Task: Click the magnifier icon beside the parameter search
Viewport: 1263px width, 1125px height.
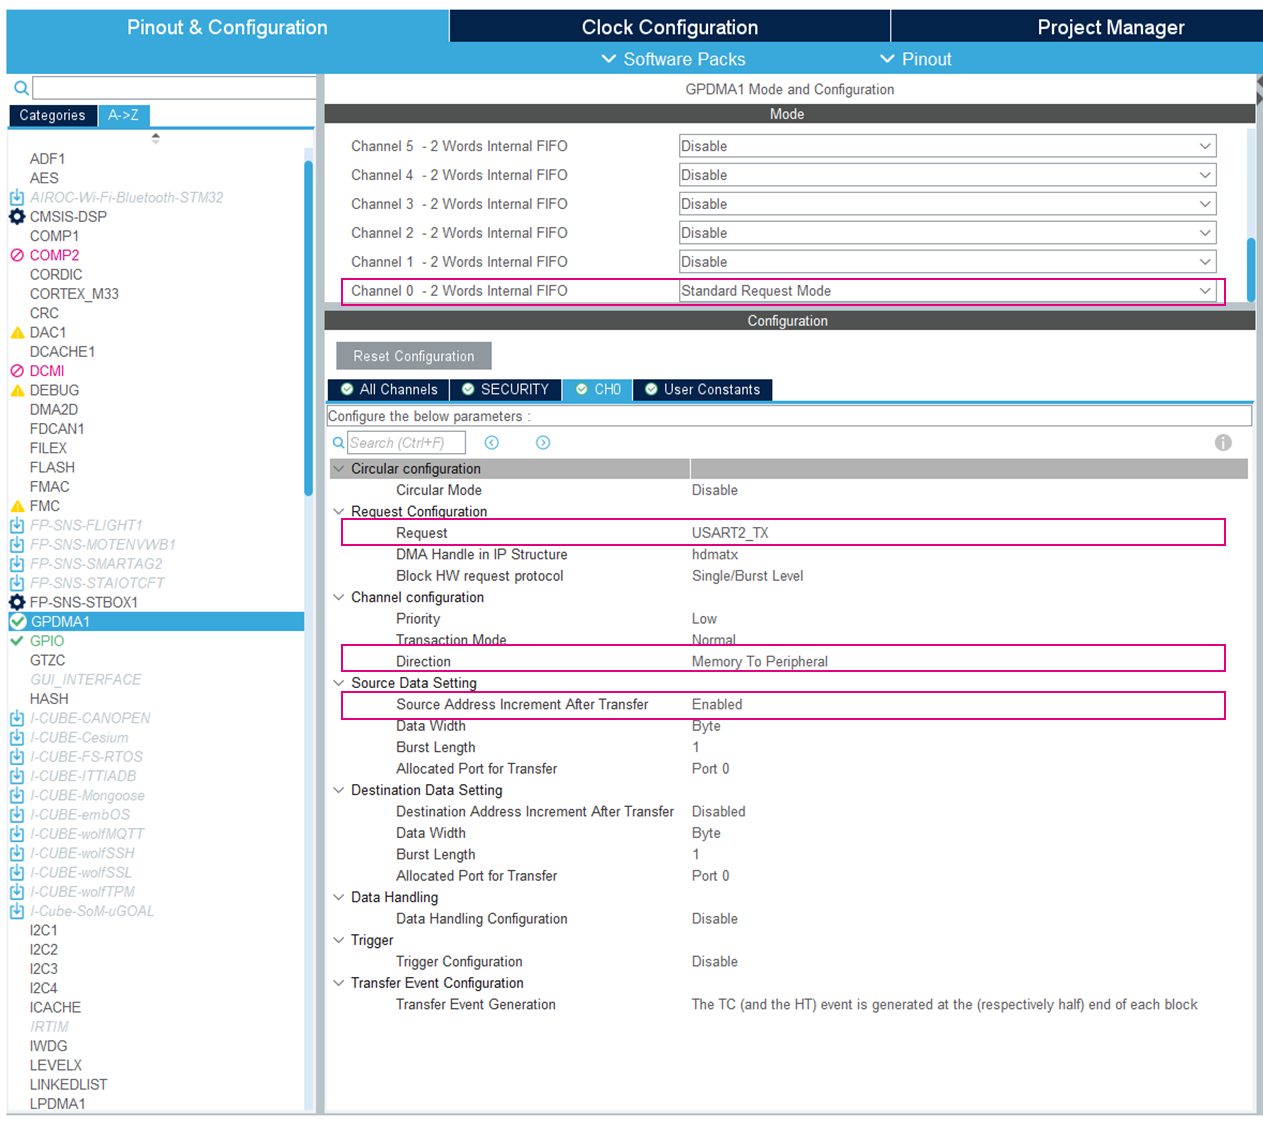Action: coord(339,442)
